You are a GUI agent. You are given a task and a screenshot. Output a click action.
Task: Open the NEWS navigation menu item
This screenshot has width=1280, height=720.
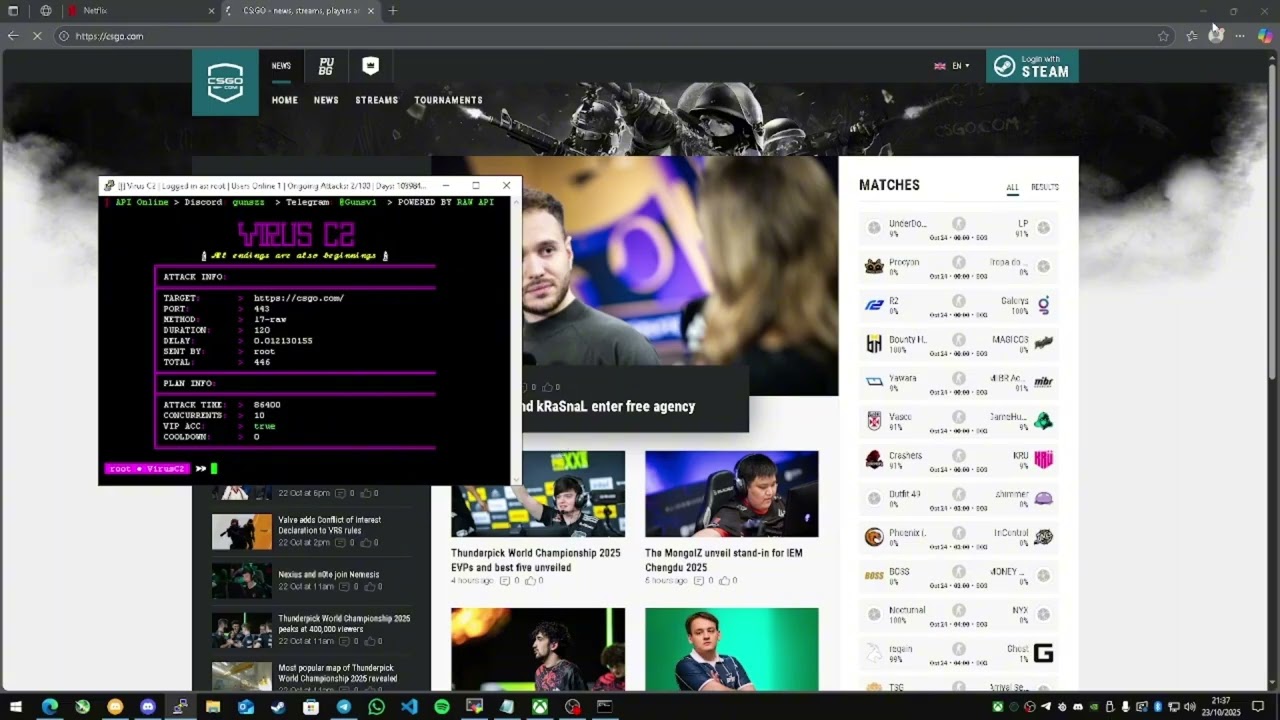click(326, 100)
